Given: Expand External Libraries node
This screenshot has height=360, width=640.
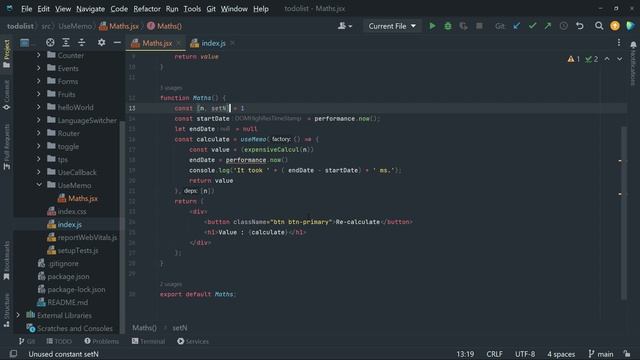Looking at the screenshot, I should point(18,315).
